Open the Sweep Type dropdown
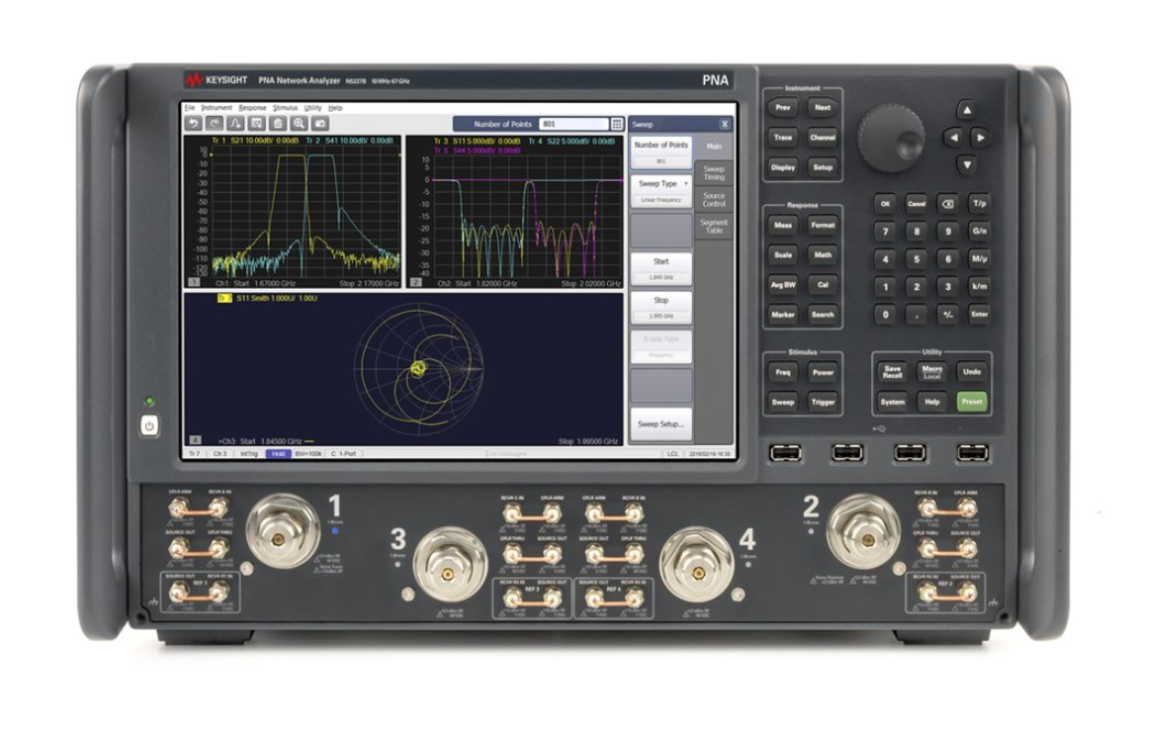1170x731 pixels. coord(663,182)
